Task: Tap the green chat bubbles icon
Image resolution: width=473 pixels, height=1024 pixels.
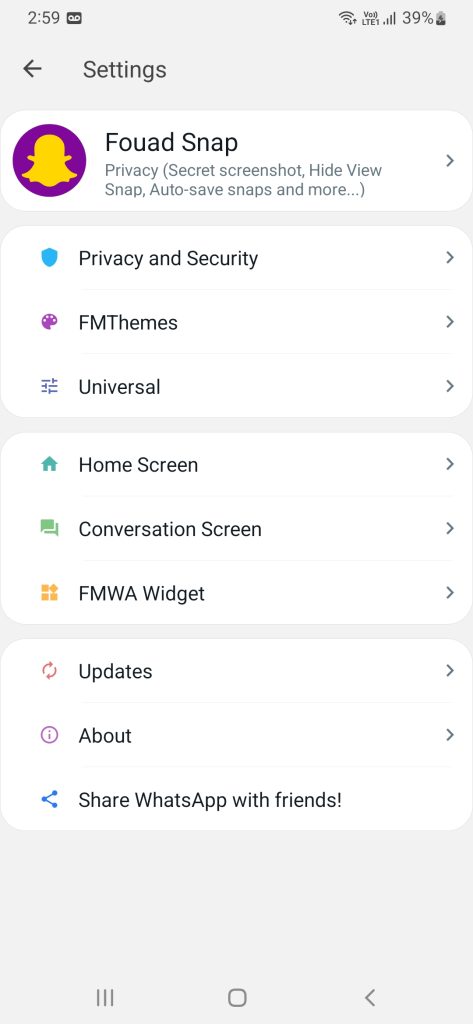Action: (50, 528)
